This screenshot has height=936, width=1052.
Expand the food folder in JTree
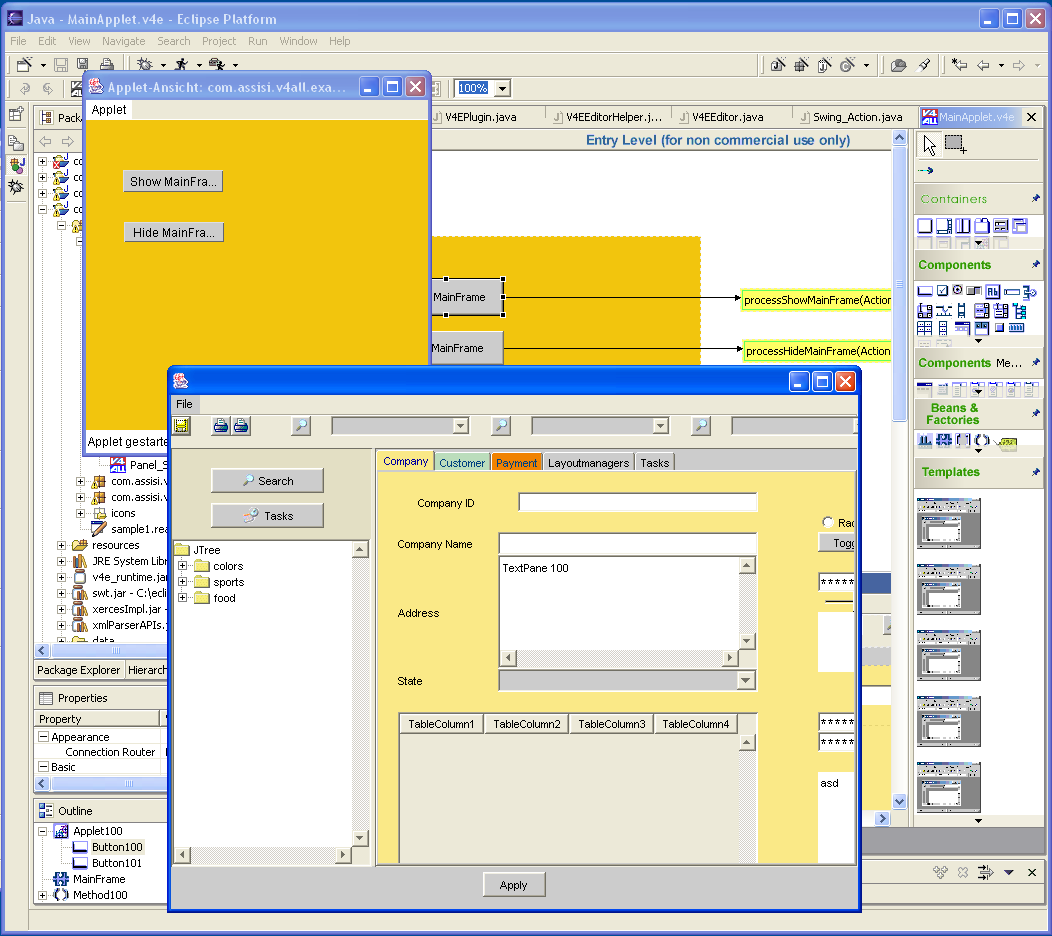[182, 598]
